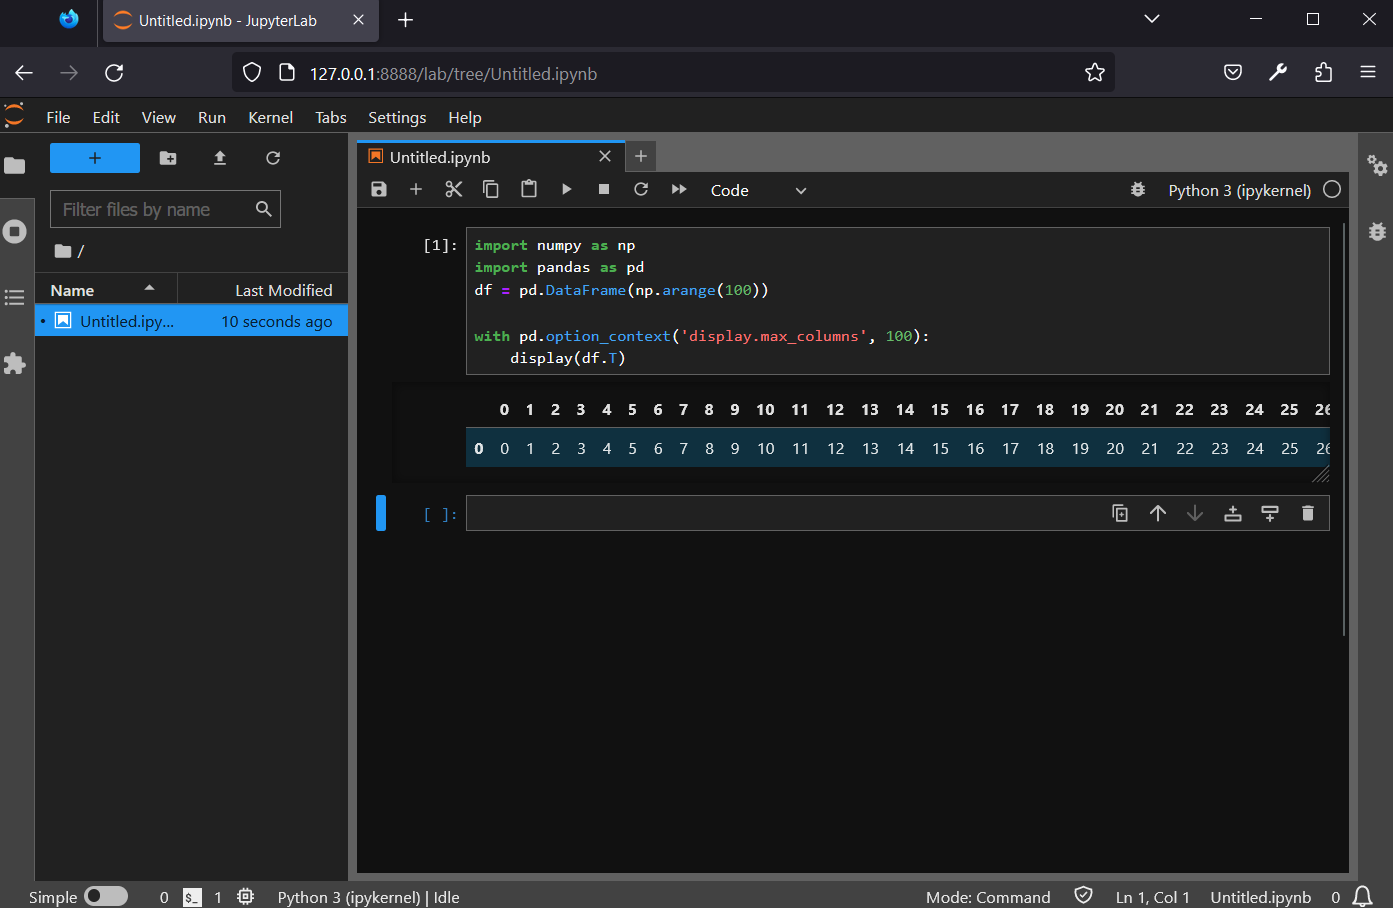
Task: Paste a cell from clipboard
Action: tap(528, 188)
